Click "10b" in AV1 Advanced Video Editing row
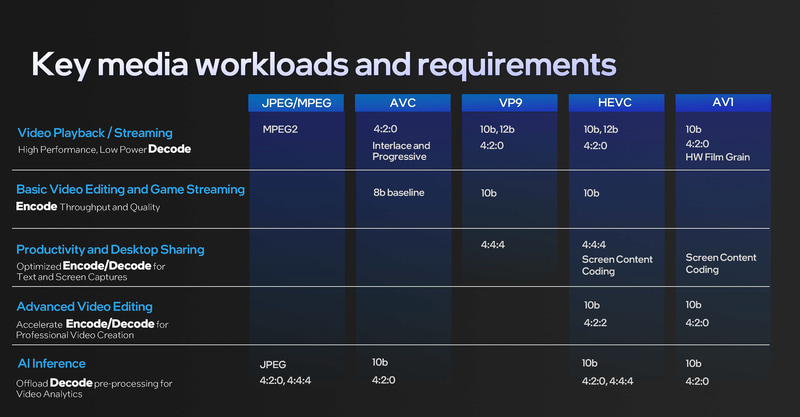This screenshot has width=800, height=417. (x=693, y=305)
